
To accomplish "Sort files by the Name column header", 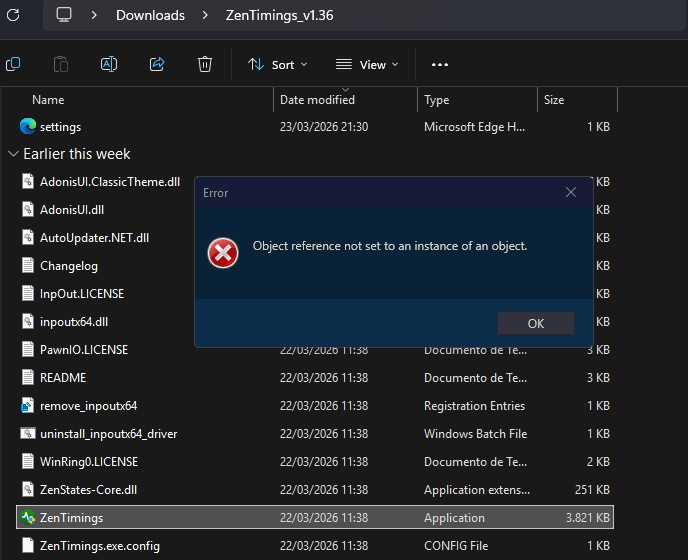I will pos(48,100).
